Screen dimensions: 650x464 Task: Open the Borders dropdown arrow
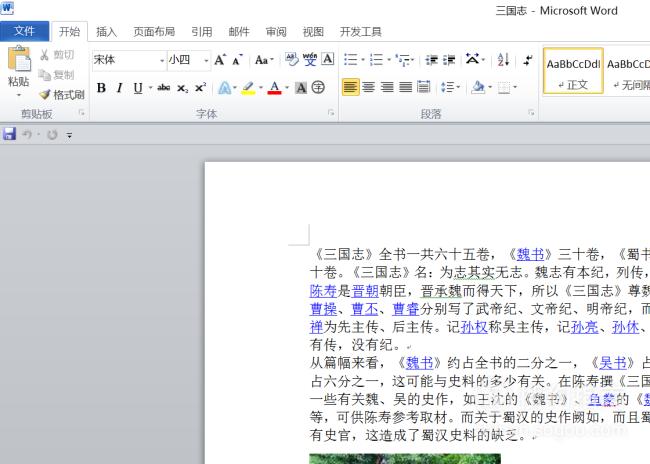(515, 87)
